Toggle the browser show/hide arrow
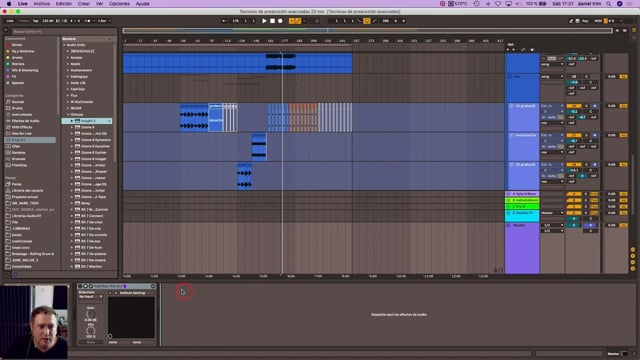The height and width of the screenshot is (360, 640). [6, 30]
